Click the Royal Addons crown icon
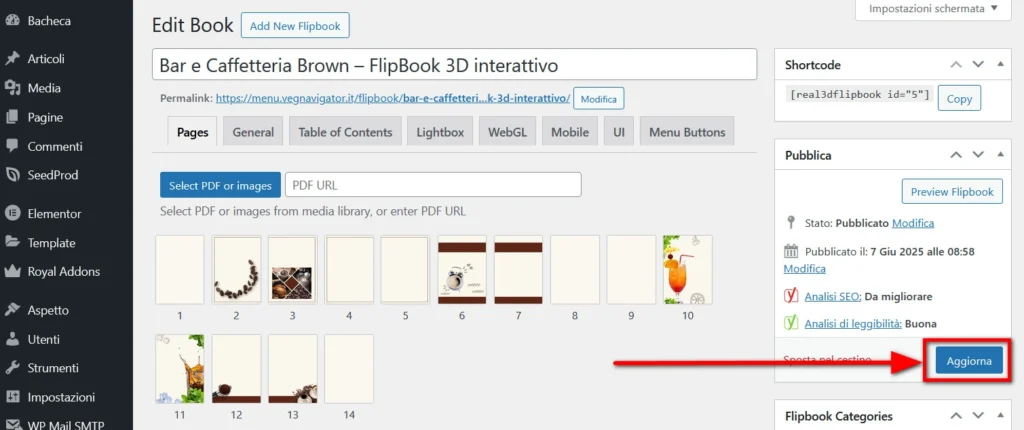 coord(12,271)
